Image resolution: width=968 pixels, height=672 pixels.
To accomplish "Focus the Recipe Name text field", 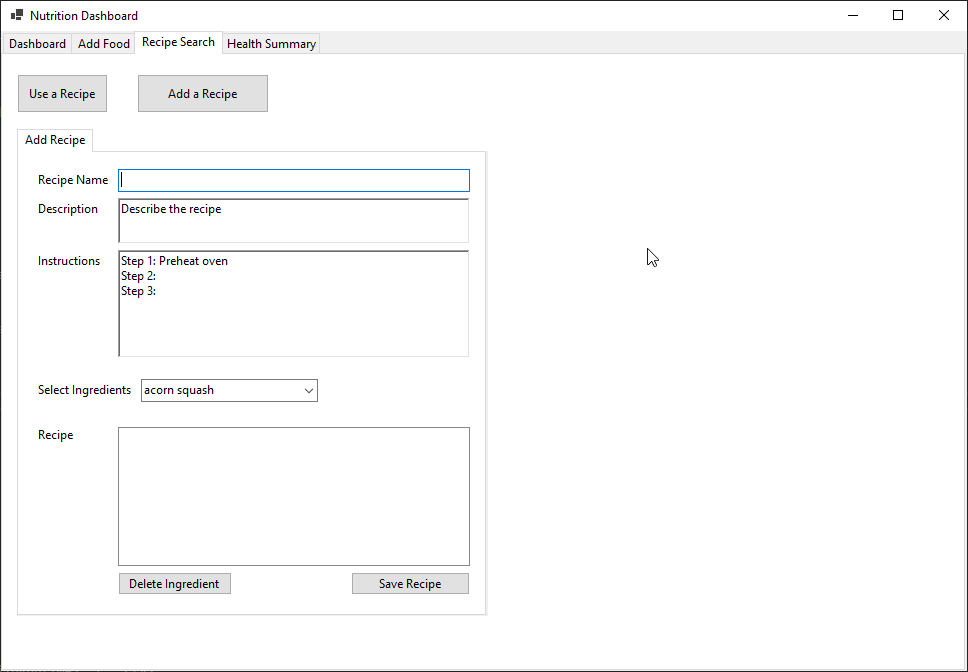I will point(293,181).
